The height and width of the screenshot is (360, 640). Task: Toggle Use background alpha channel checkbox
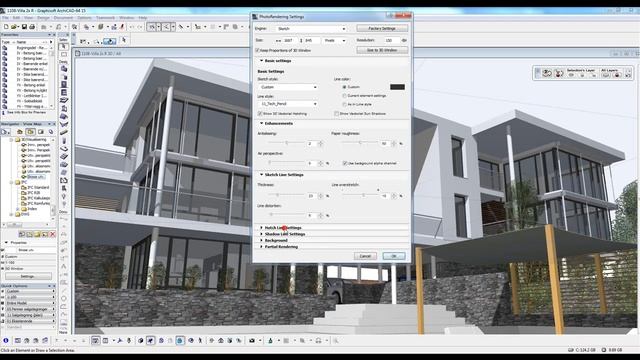(x=345, y=163)
